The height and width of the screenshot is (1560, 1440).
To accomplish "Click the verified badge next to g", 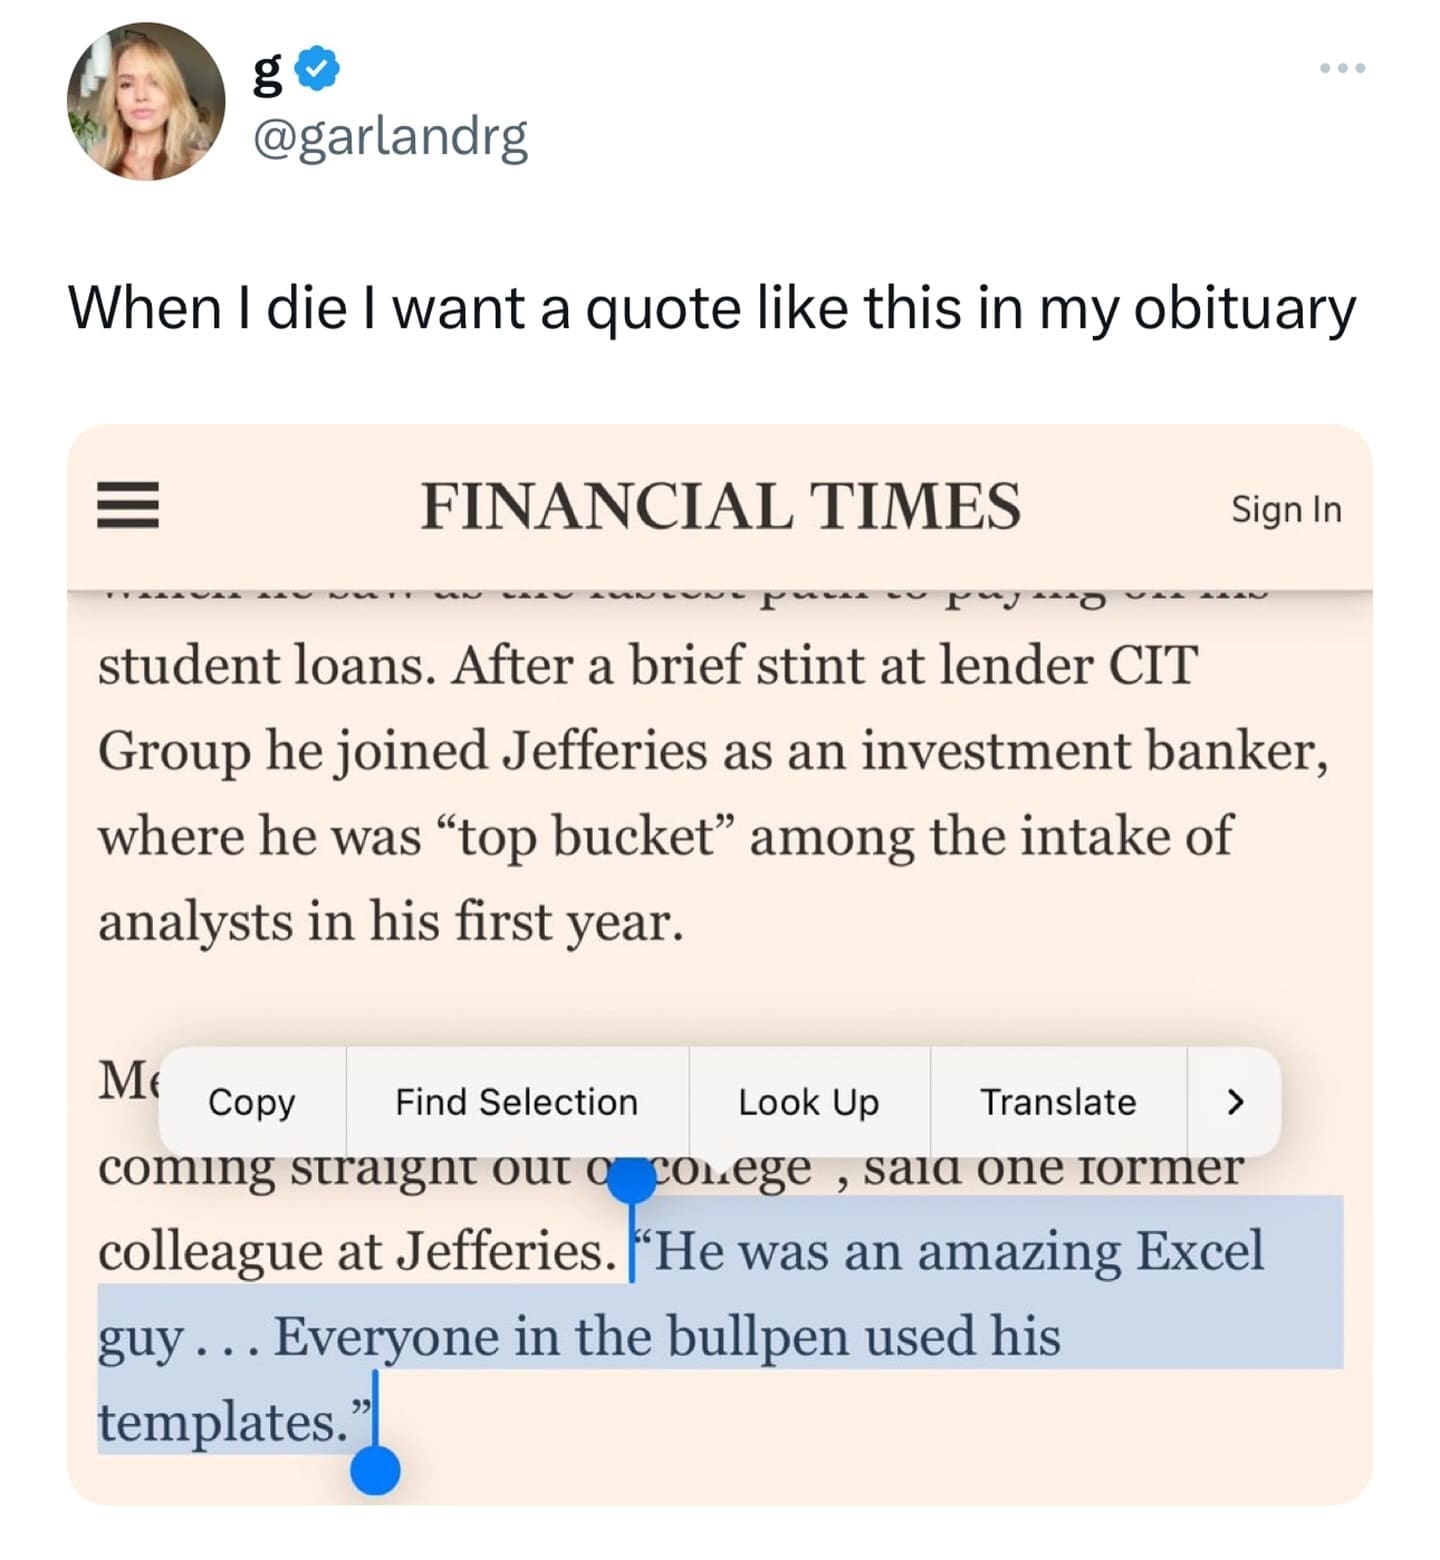I will (315, 66).
